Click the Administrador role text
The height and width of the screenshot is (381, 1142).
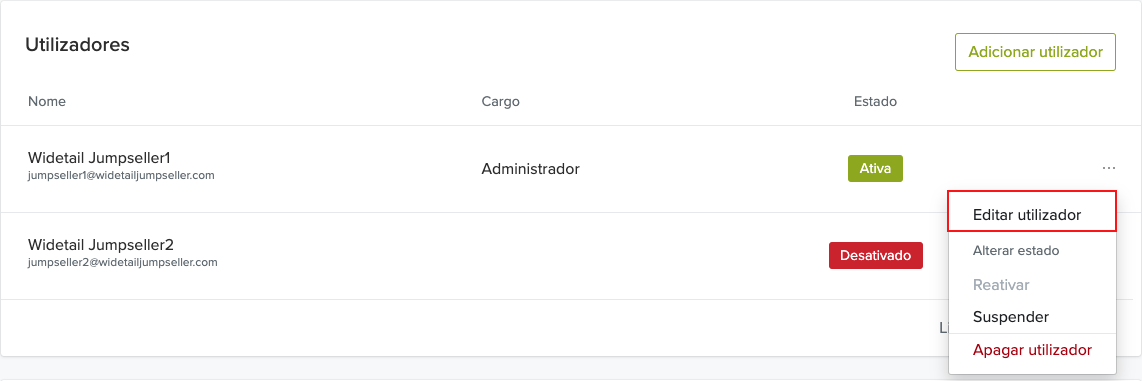click(x=530, y=169)
